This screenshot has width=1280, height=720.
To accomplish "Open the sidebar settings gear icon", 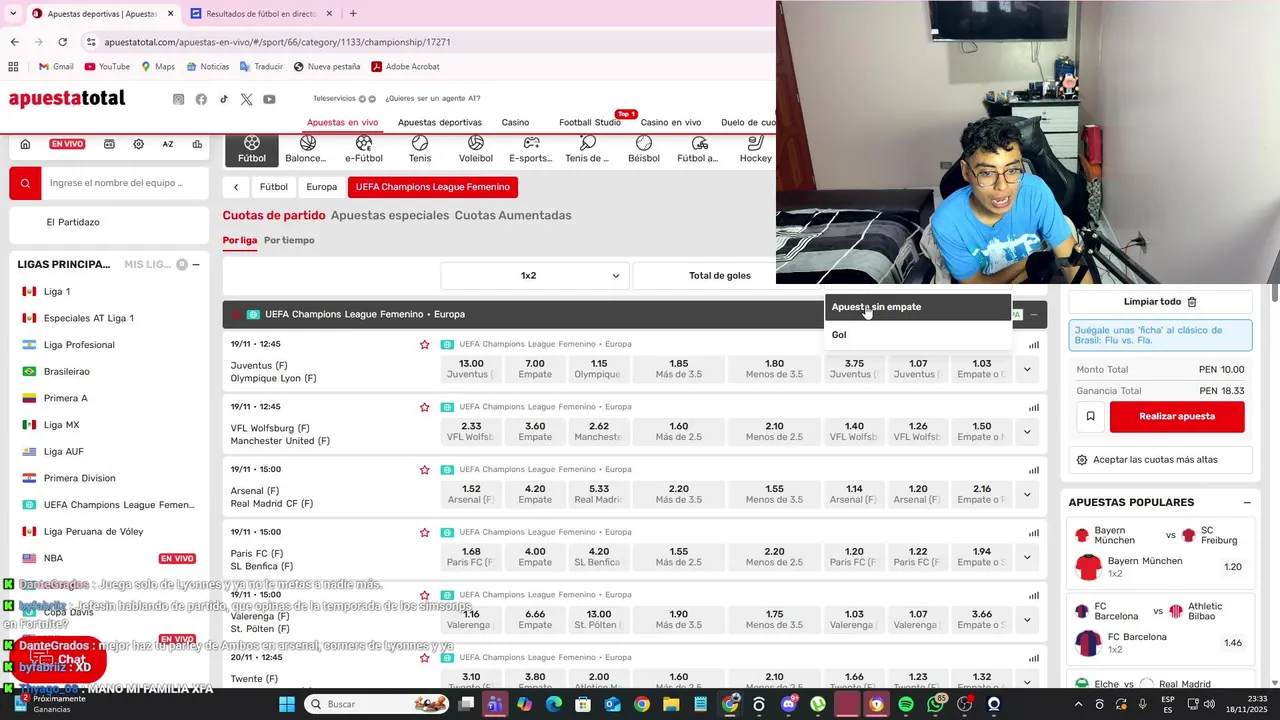I will coord(138,144).
